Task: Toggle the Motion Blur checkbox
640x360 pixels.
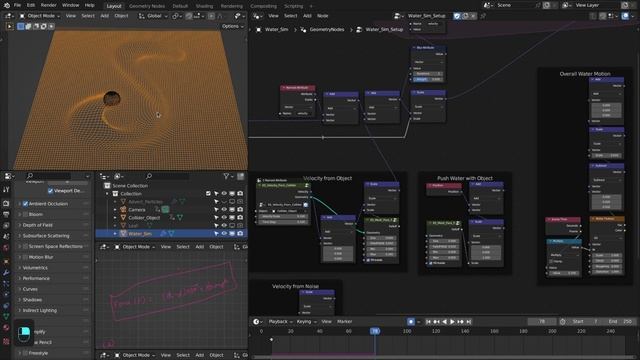Action: click(x=25, y=257)
